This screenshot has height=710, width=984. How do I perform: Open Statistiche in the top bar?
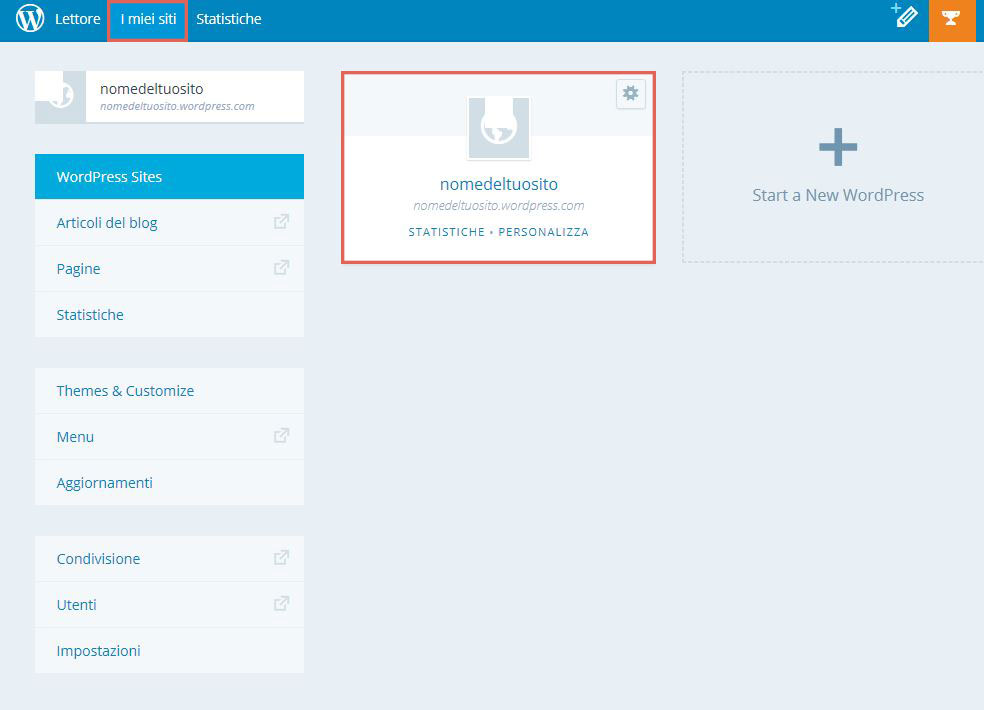pyautogui.click(x=228, y=19)
